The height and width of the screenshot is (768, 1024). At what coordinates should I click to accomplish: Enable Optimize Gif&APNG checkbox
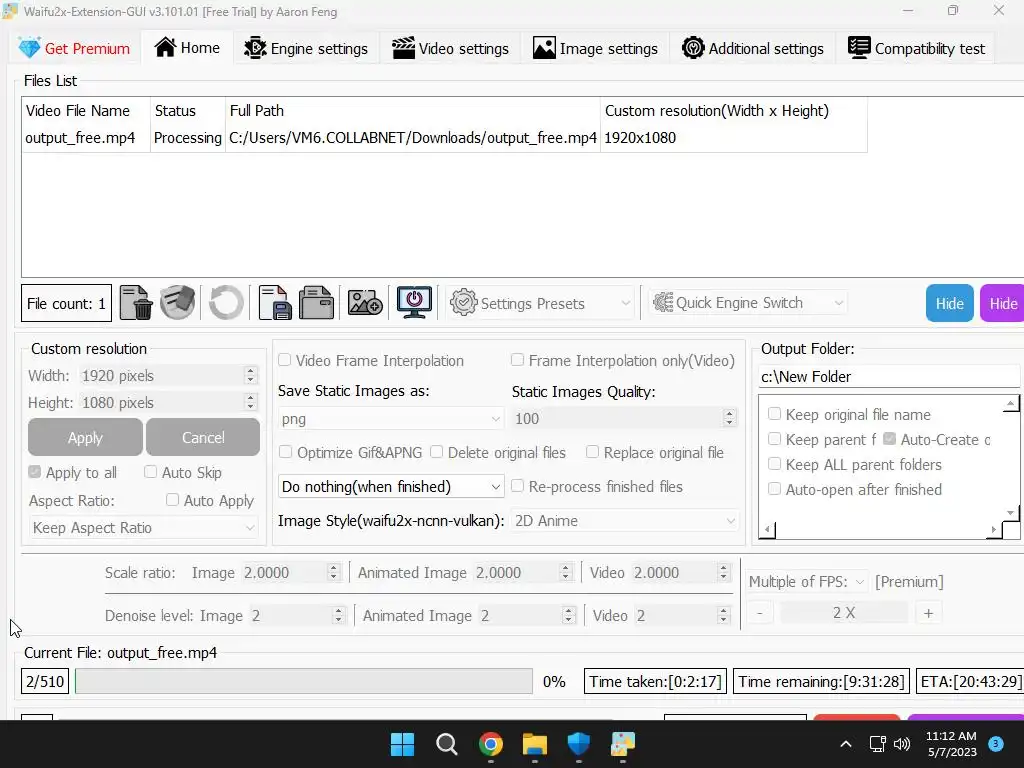[285, 452]
